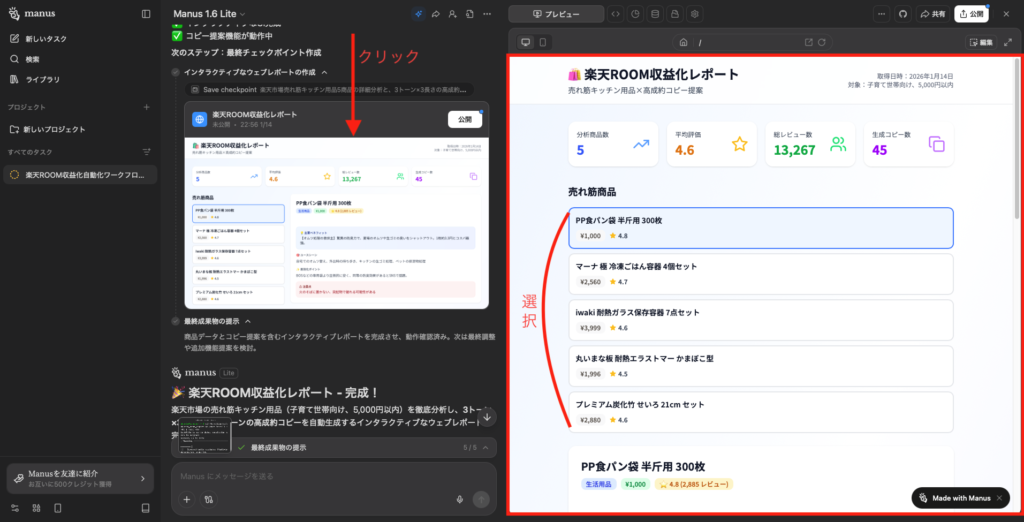Click the 共有 share button
Screen dimensions: 1024x522
click(933, 14)
